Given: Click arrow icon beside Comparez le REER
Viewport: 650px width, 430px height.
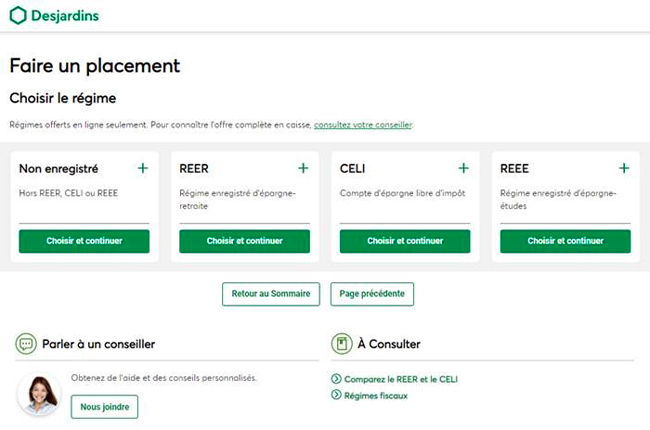Looking at the screenshot, I should tap(335, 380).
